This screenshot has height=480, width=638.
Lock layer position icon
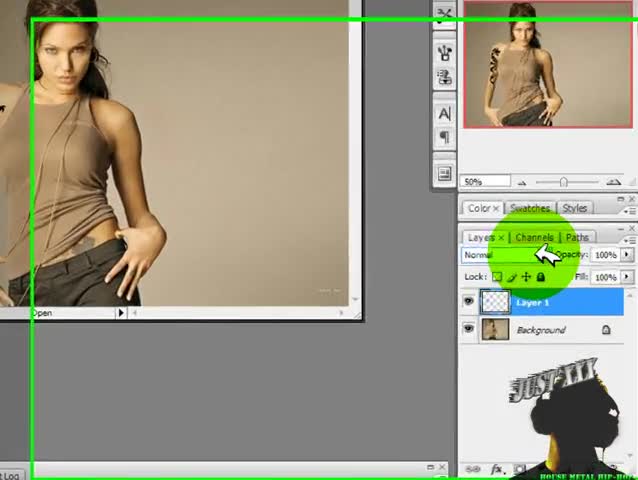coord(526,277)
